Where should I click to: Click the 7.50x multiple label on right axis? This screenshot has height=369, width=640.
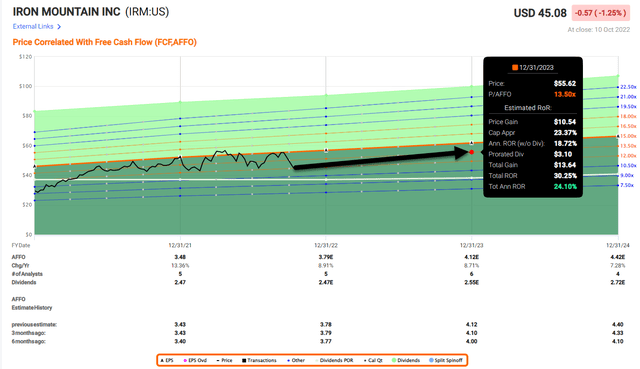(x=627, y=185)
